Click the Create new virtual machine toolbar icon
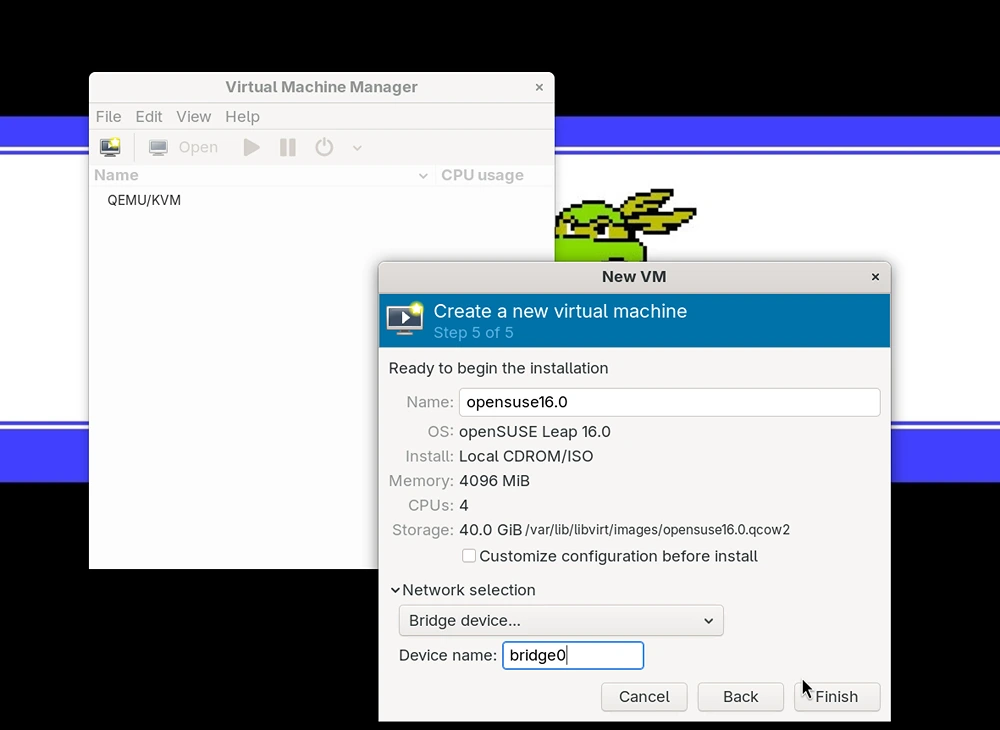1000x730 pixels. click(110, 147)
